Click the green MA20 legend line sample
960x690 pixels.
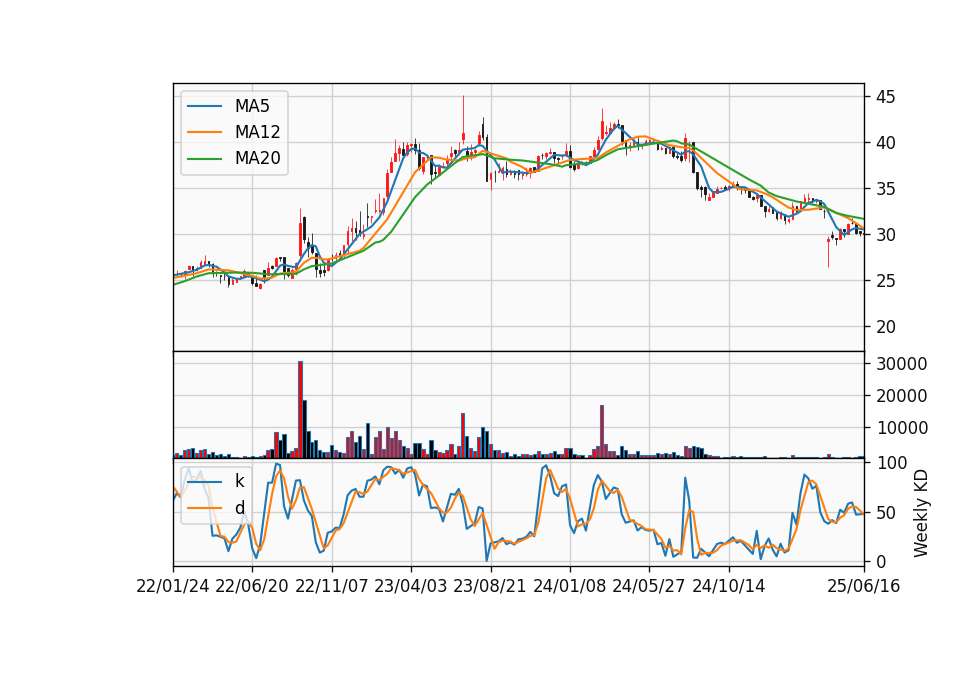point(204,158)
